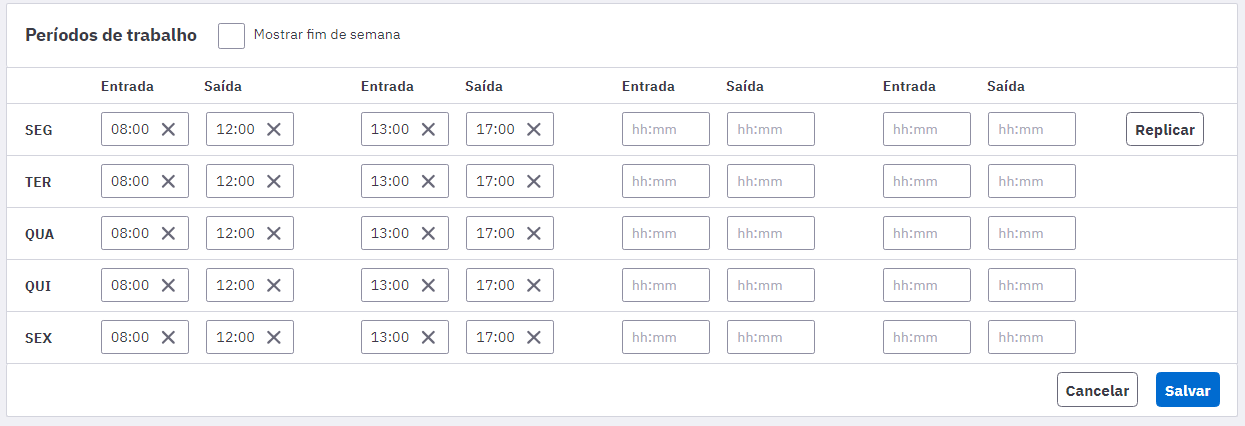Focus QUI fourth Saída empty time field
Screen dimensions: 1245x426
coord(1032,285)
